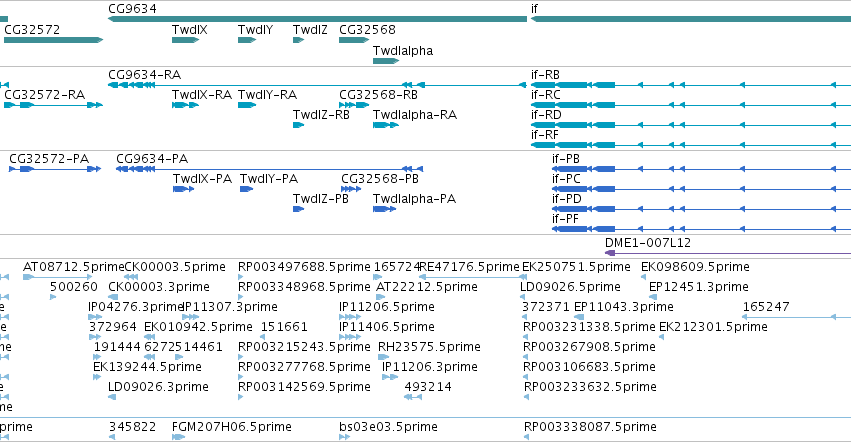
Task: Select the Twdlalpha gene label
Action: [403, 51]
